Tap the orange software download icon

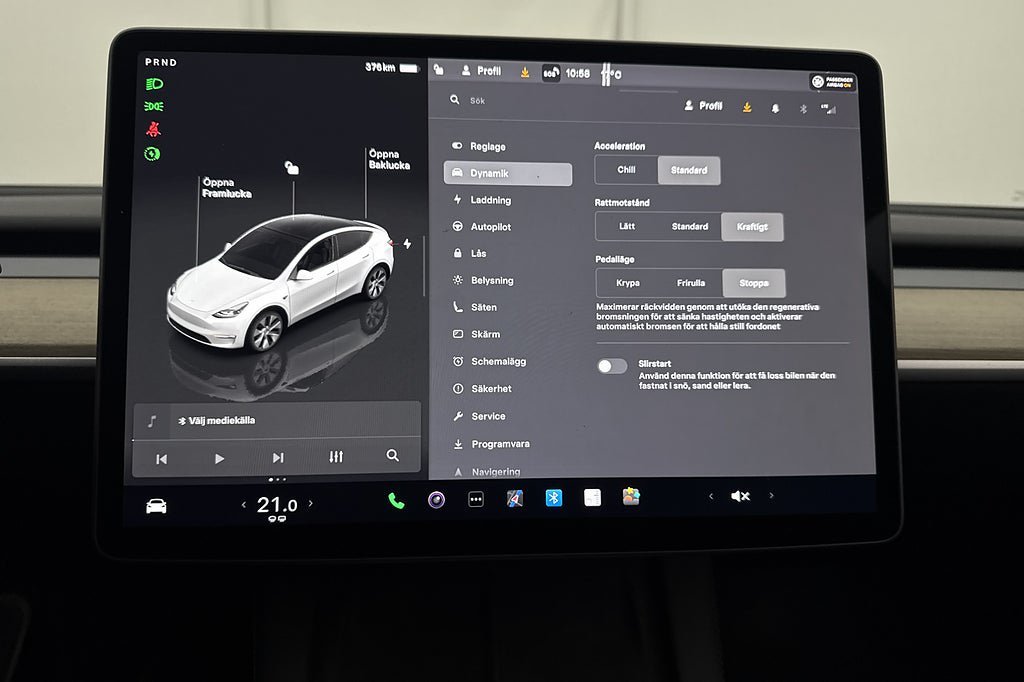tap(746, 107)
